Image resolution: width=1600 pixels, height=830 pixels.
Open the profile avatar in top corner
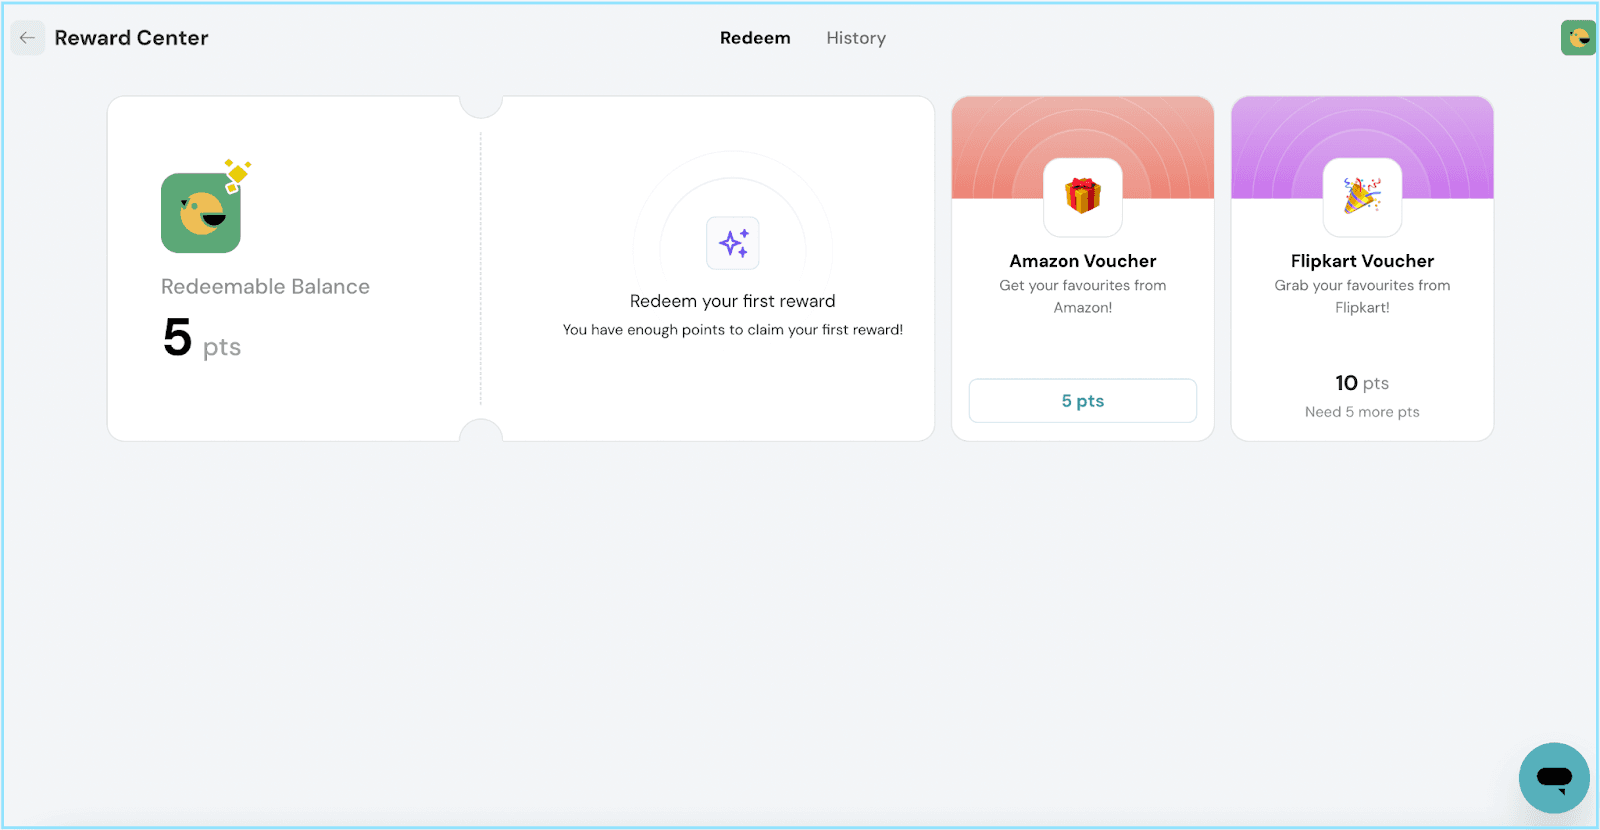tap(1578, 38)
